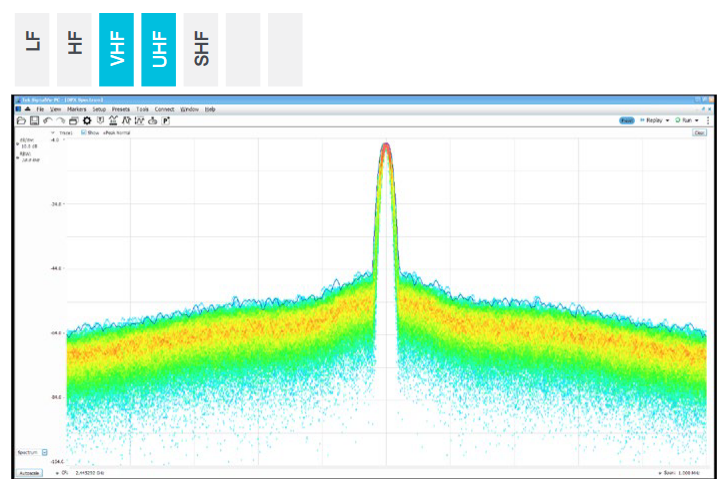724x487 pixels.
Task: Open the settings gear icon
Action: pyautogui.click(x=87, y=120)
